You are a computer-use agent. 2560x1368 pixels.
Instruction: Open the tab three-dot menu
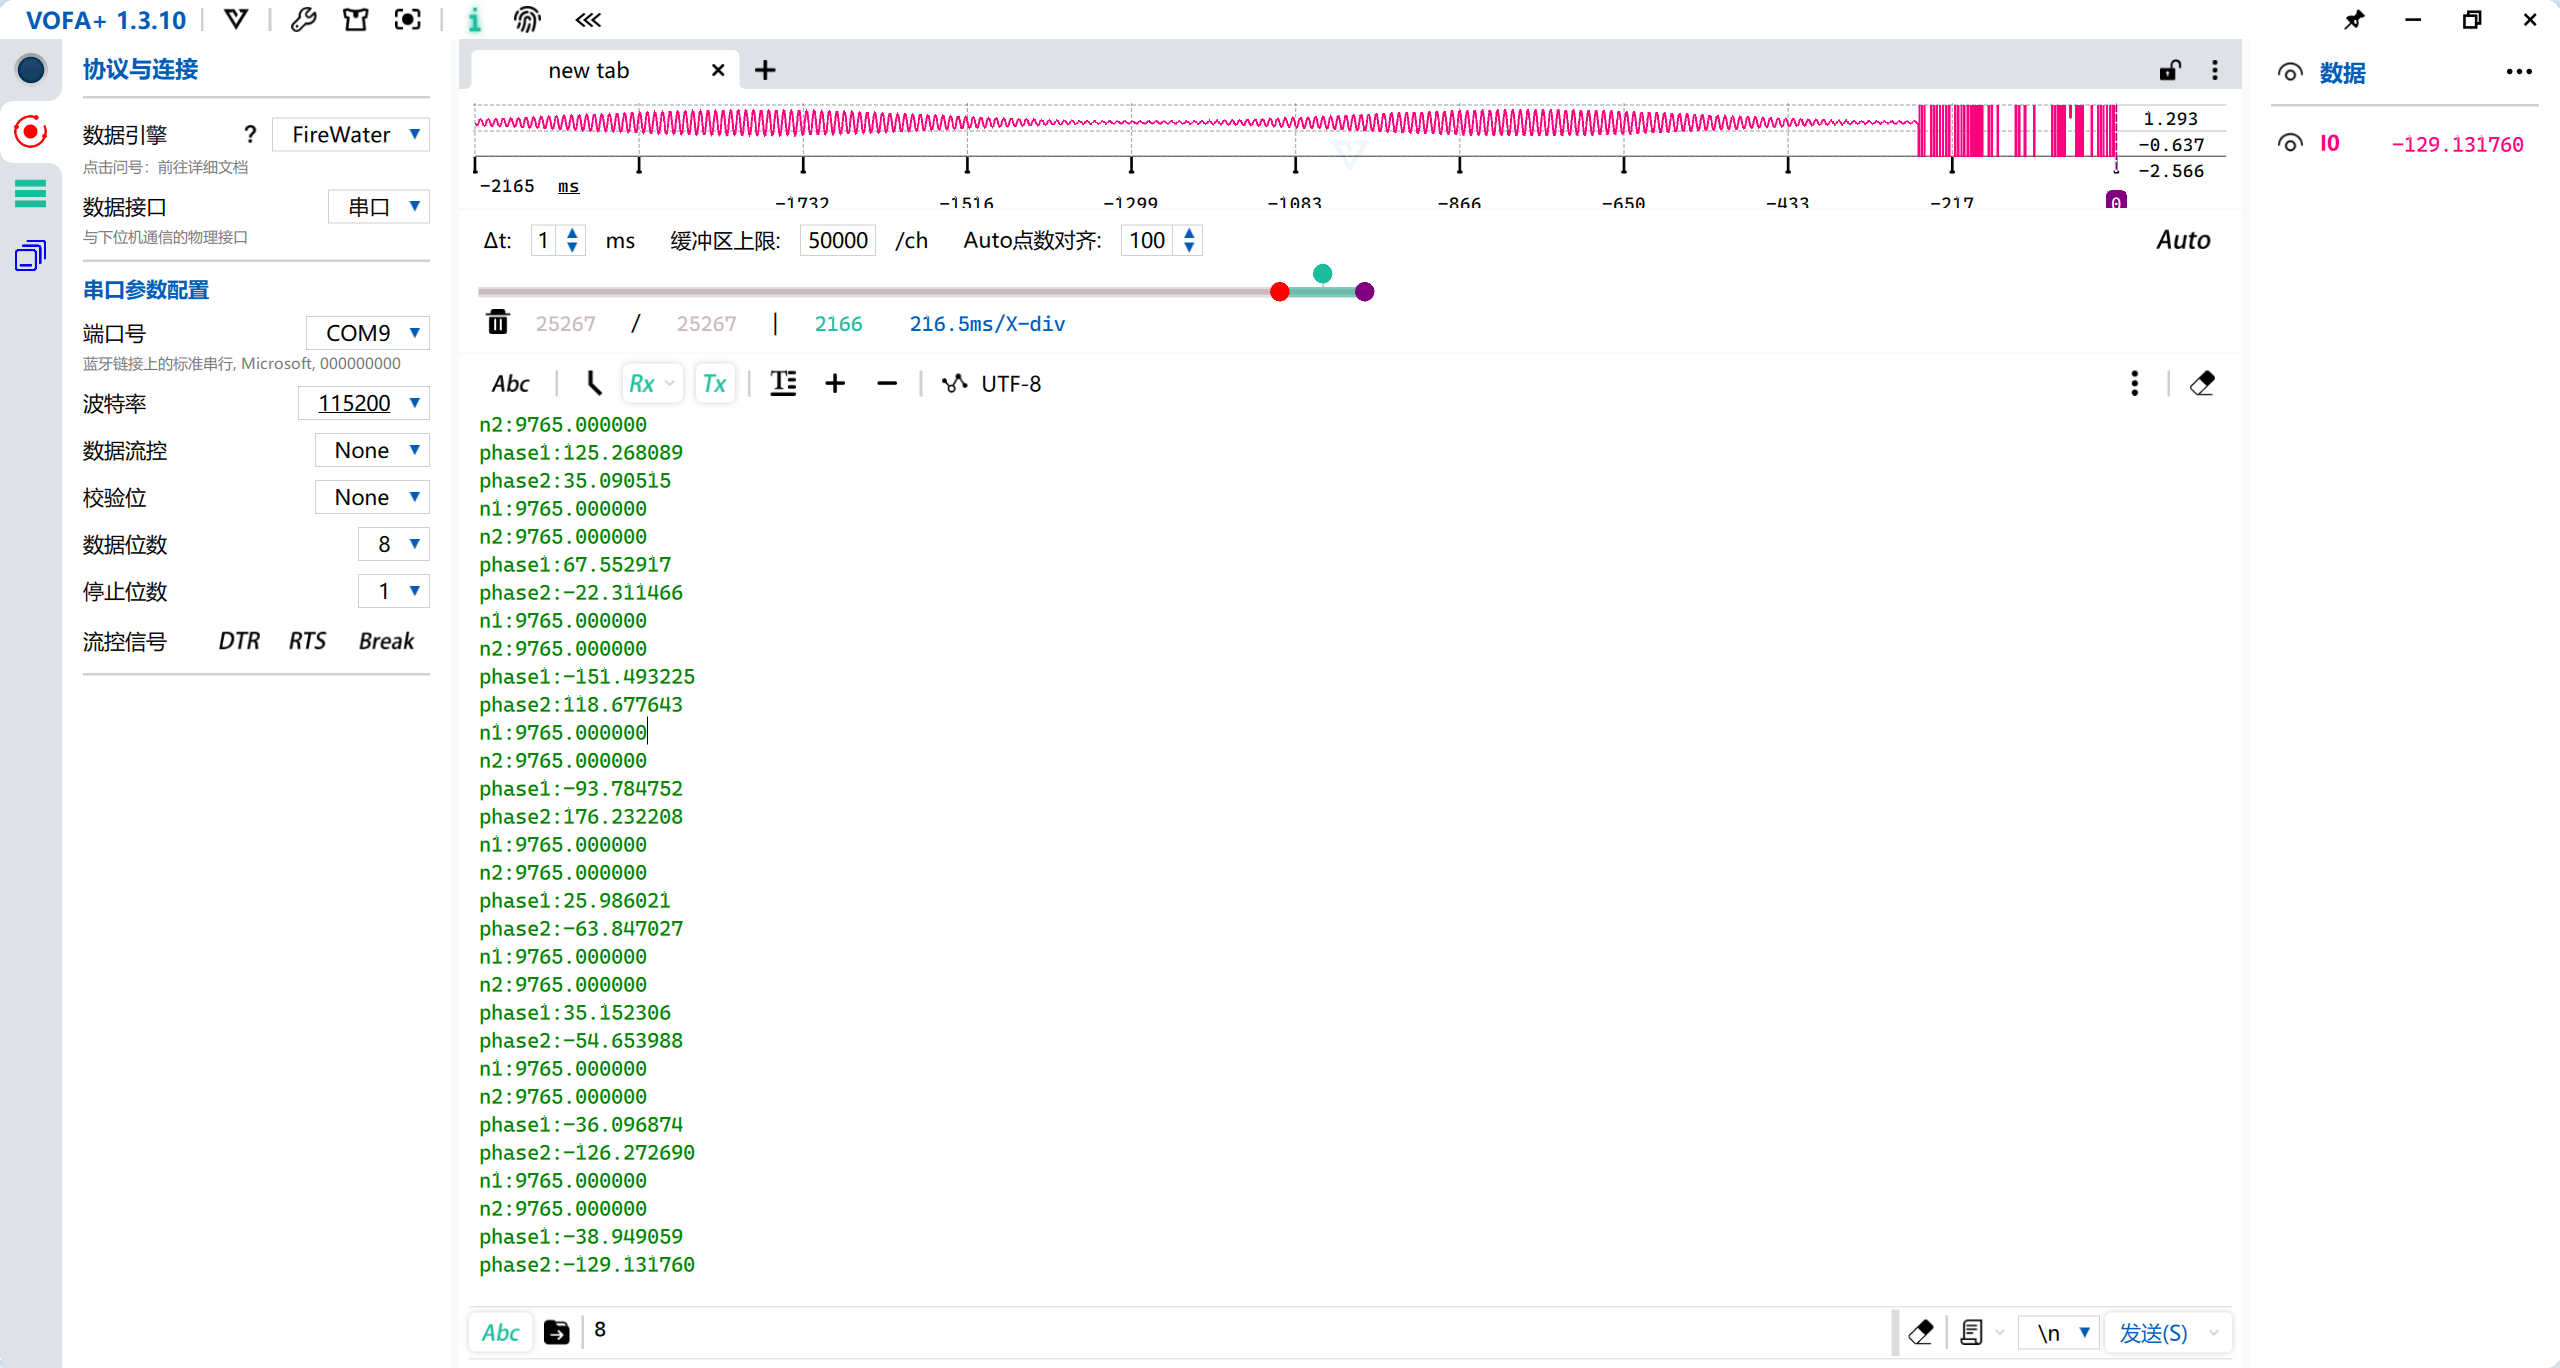[x=2215, y=70]
